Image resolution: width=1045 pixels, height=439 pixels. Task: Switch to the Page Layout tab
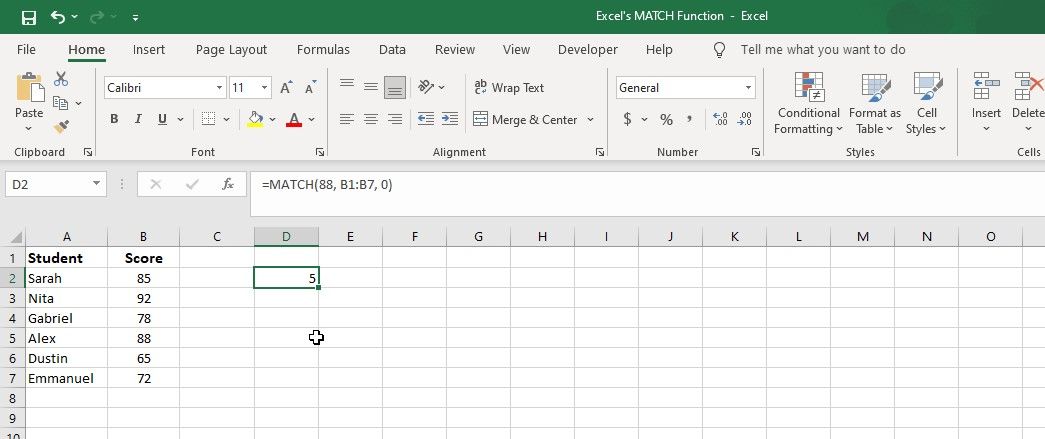[231, 49]
